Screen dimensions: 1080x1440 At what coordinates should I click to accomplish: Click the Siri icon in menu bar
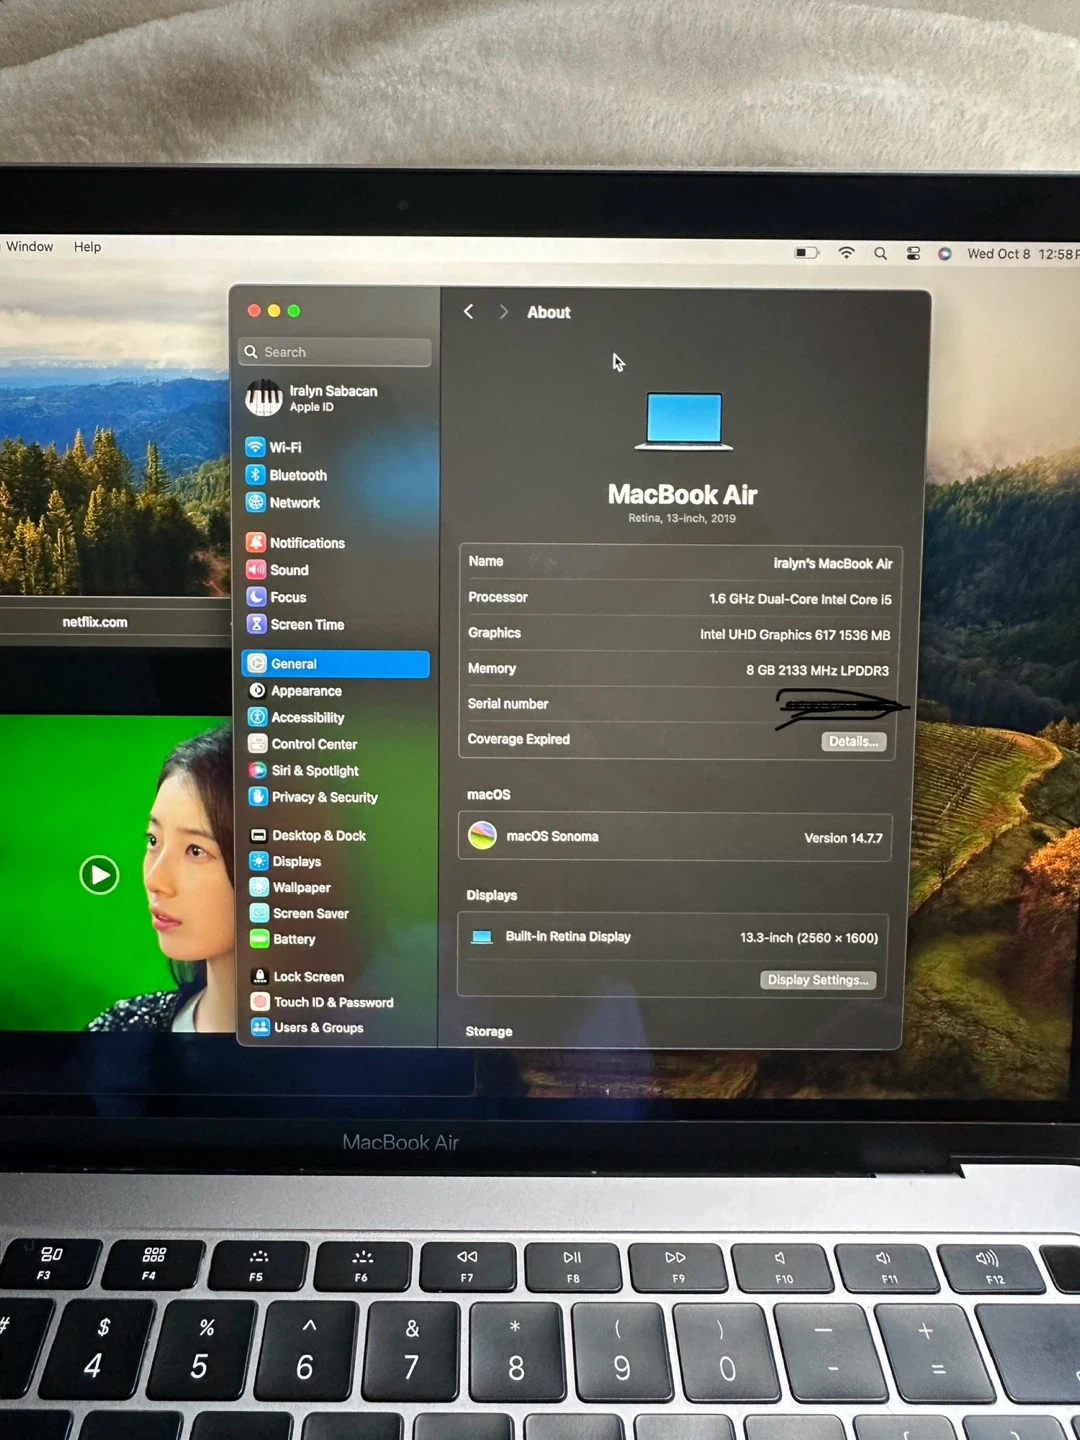pyautogui.click(x=944, y=254)
